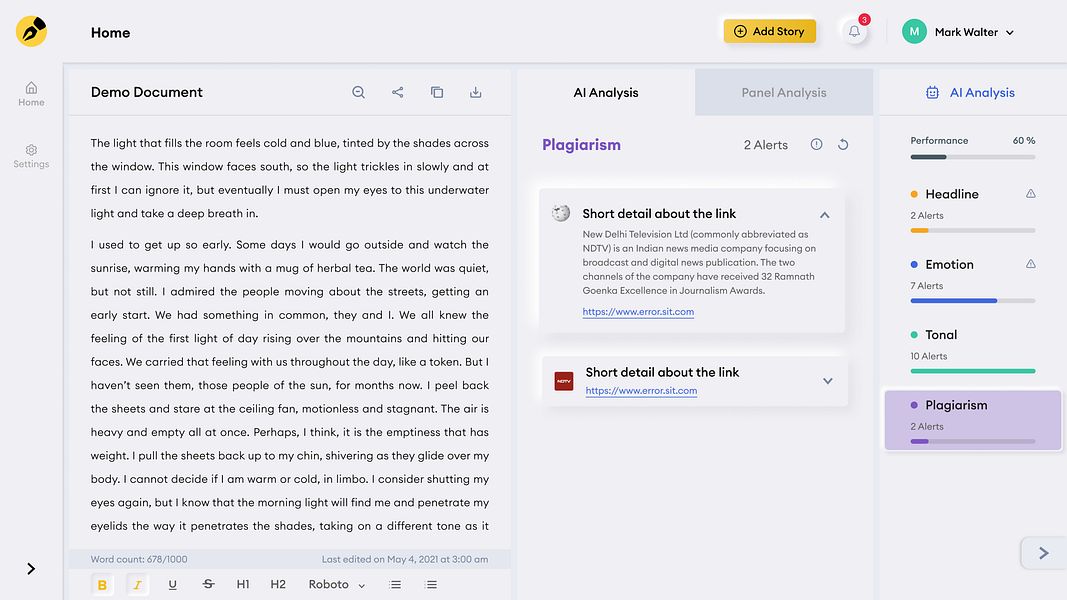
Task: Switch to the Panel Analysis tab
Action: tap(784, 93)
